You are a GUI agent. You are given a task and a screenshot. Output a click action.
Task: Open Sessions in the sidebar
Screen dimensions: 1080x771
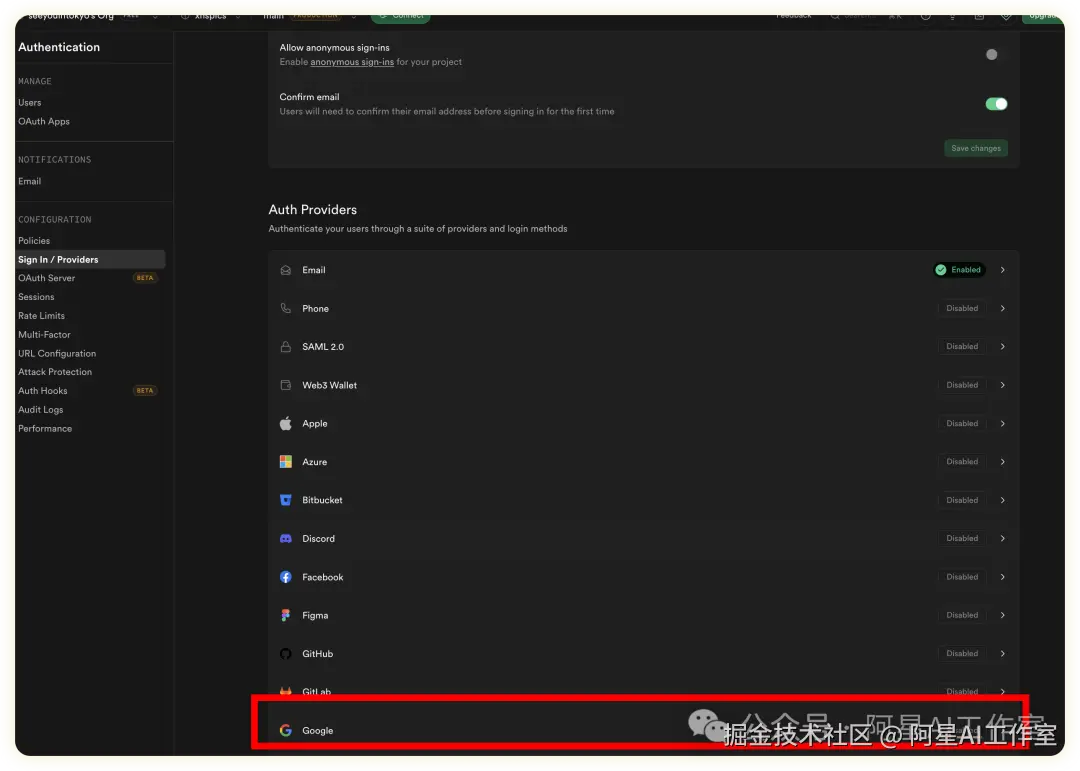point(36,297)
